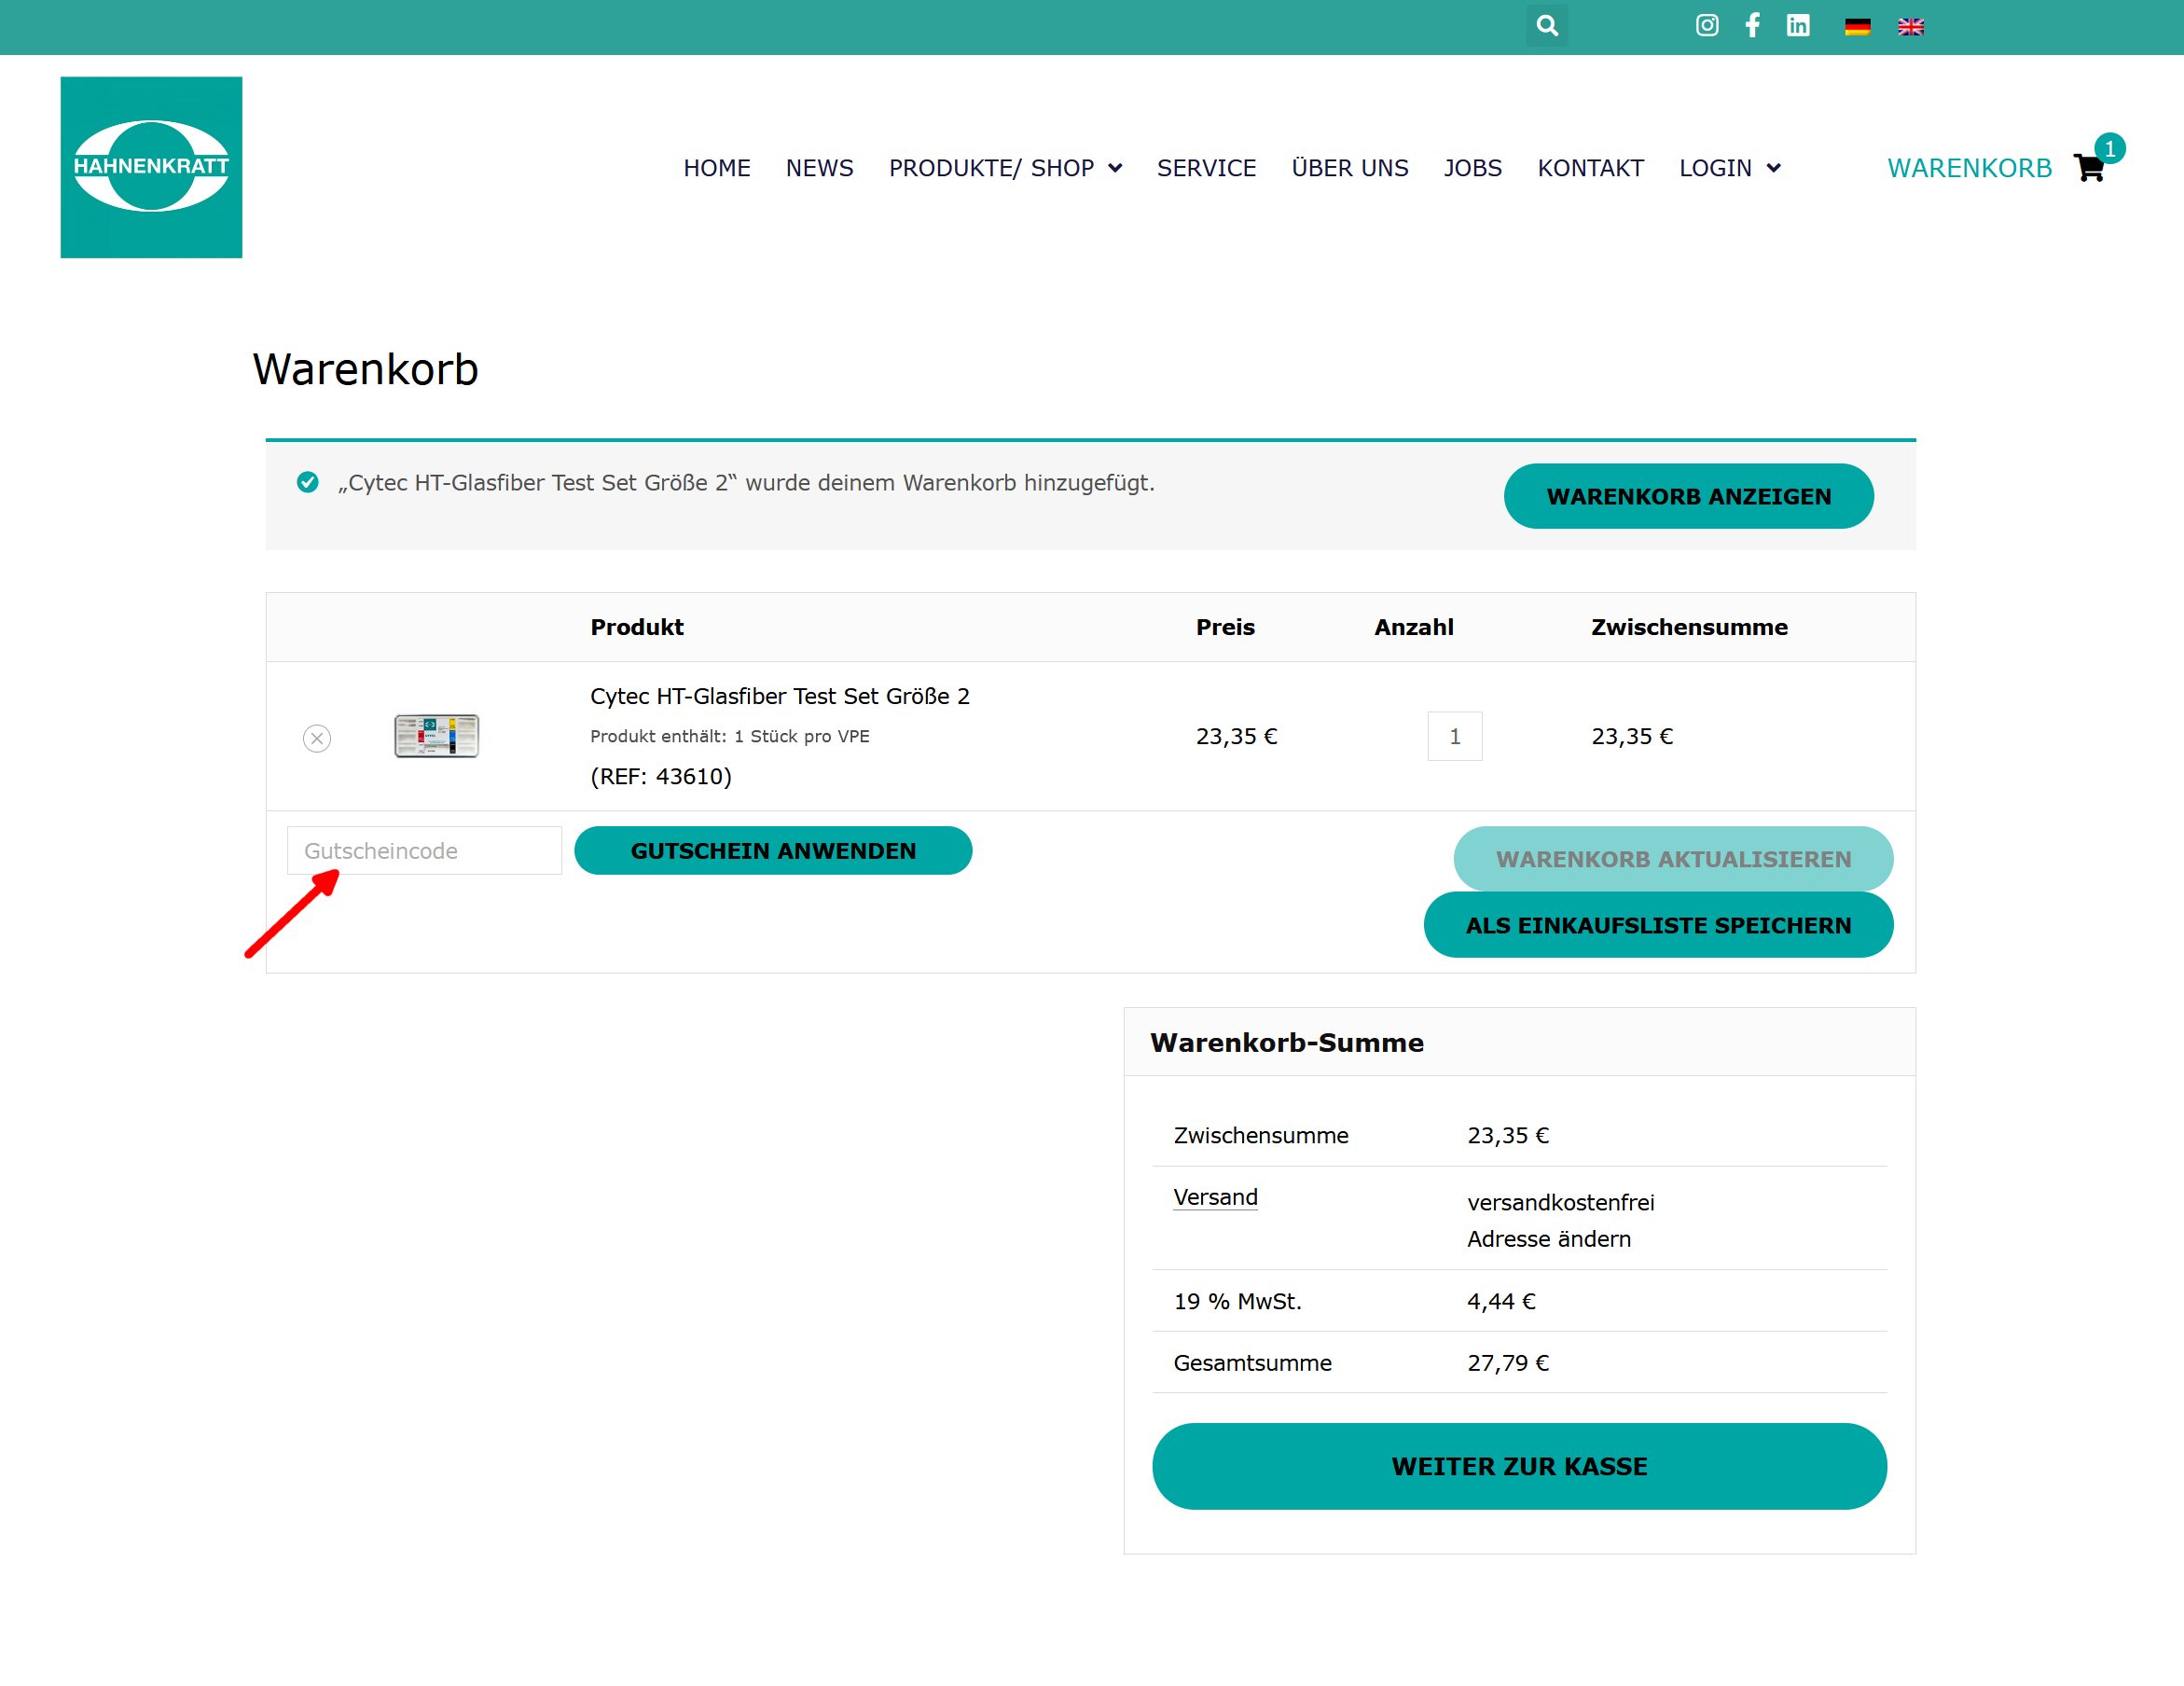This screenshot has height=1686, width=2184.
Task: Open the JOBS menu item
Action: tap(1472, 168)
